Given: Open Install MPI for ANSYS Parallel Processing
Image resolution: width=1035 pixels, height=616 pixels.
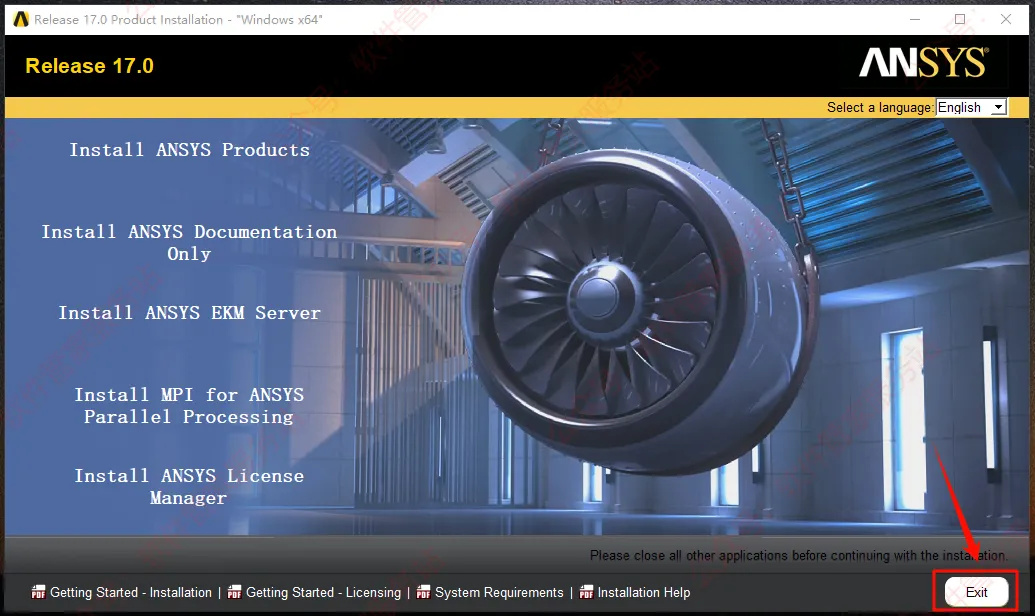Looking at the screenshot, I should [189, 405].
